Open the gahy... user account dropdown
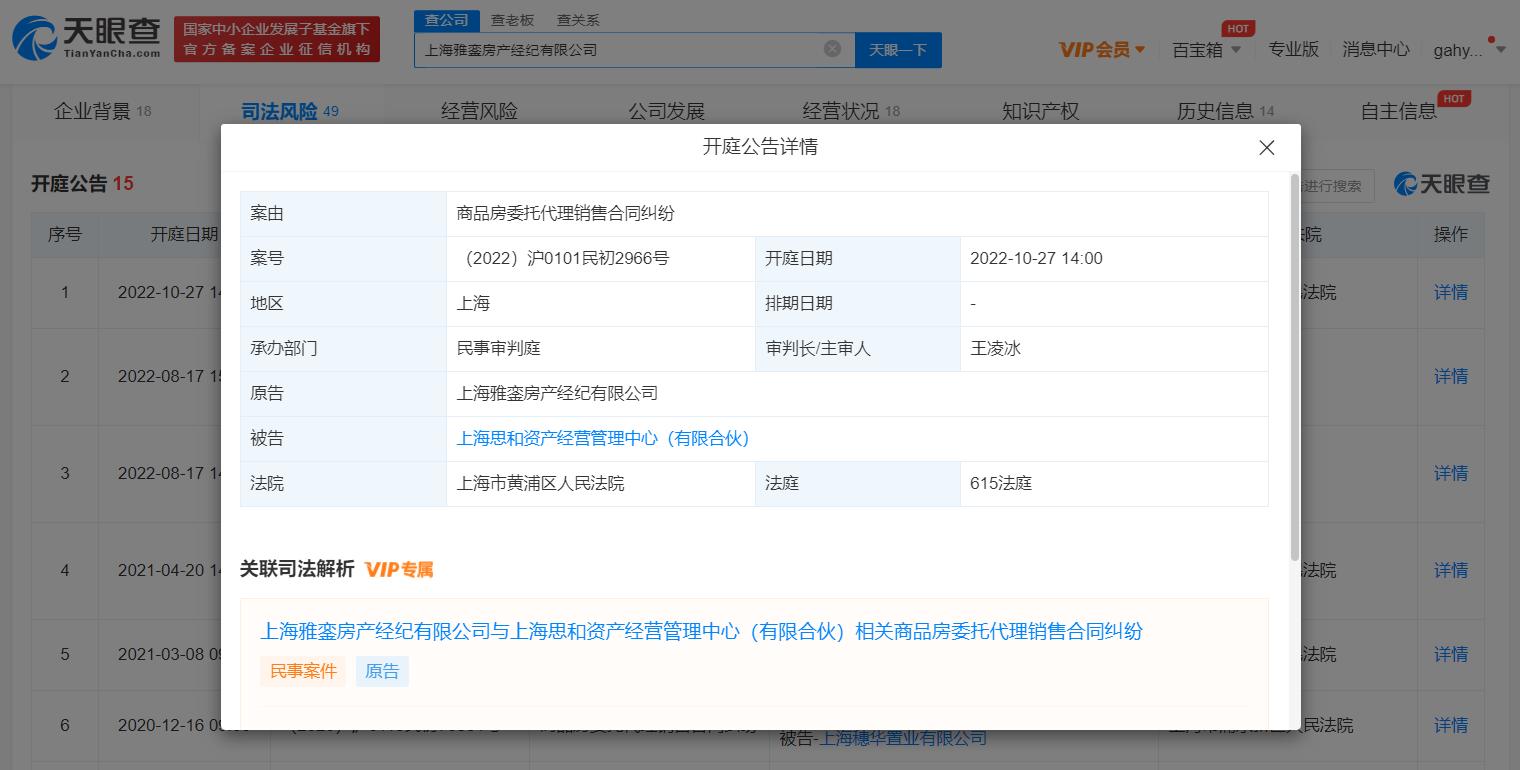 [1469, 50]
